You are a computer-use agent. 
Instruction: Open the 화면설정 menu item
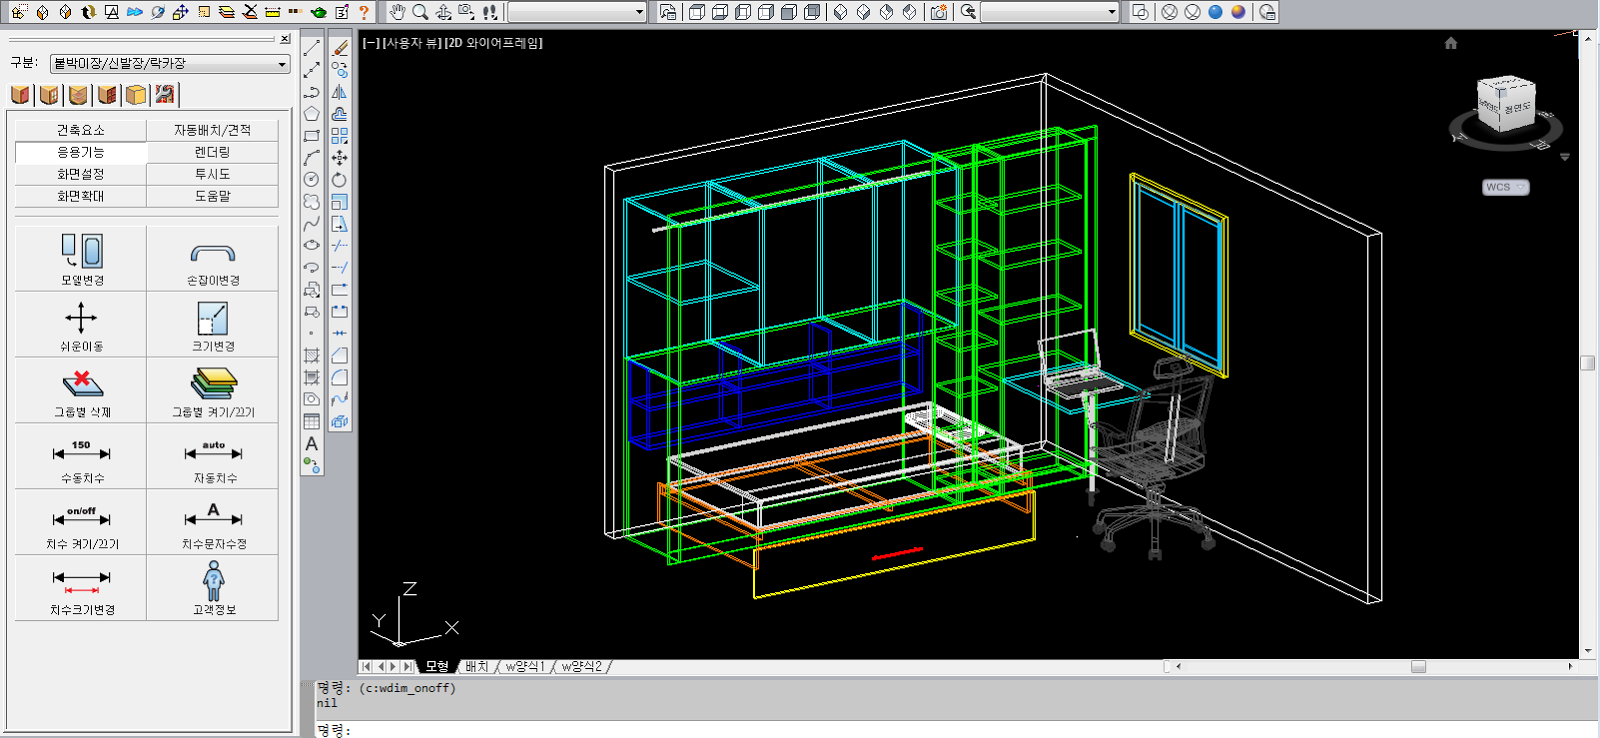click(x=81, y=174)
